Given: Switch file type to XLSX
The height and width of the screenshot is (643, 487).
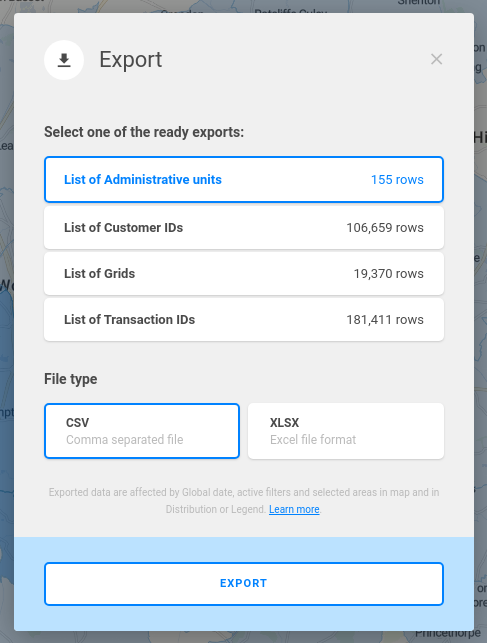Looking at the screenshot, I should click(346, 431).
